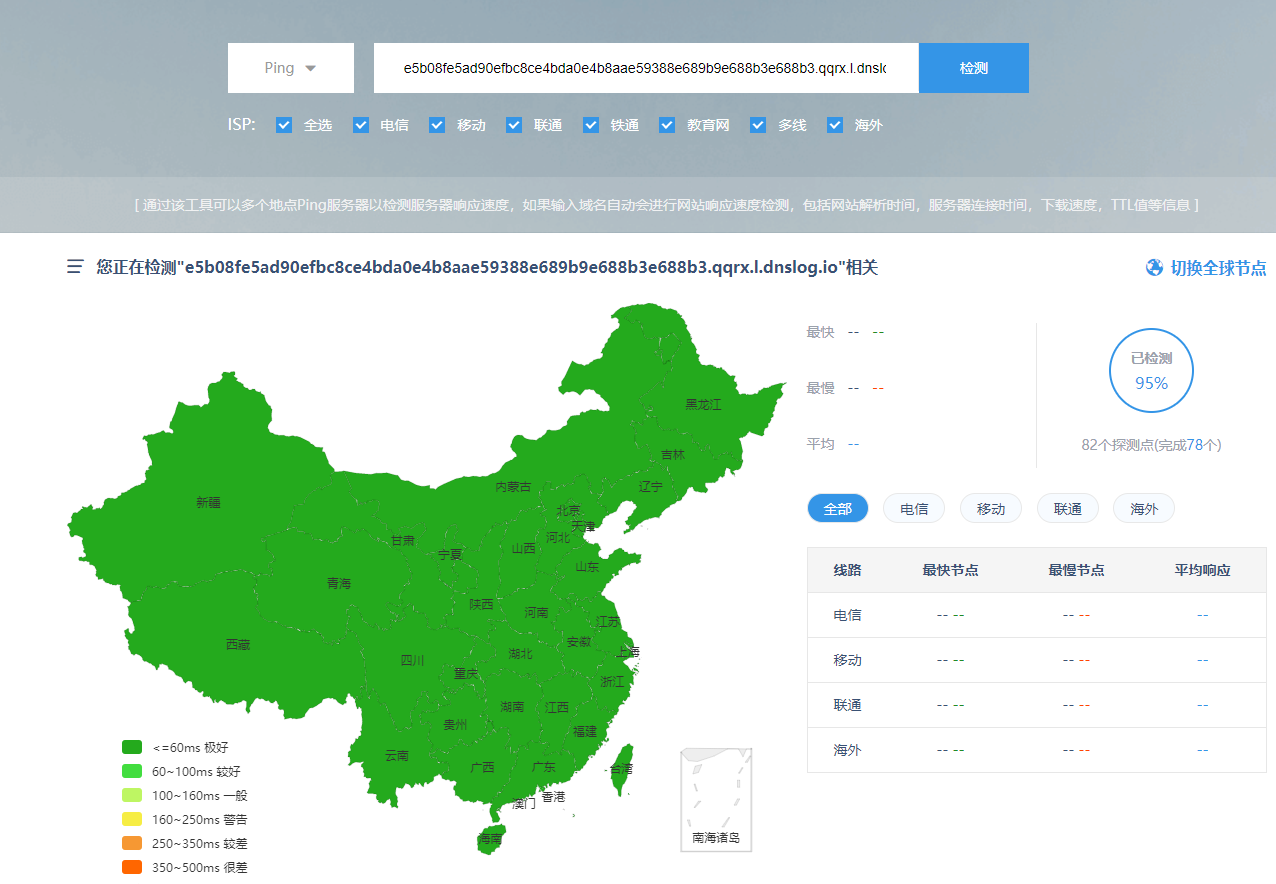This screenshot has height=884, width=1276.
Task: Click the dropdown caret next to Ping
Action: tap(310, 68)
